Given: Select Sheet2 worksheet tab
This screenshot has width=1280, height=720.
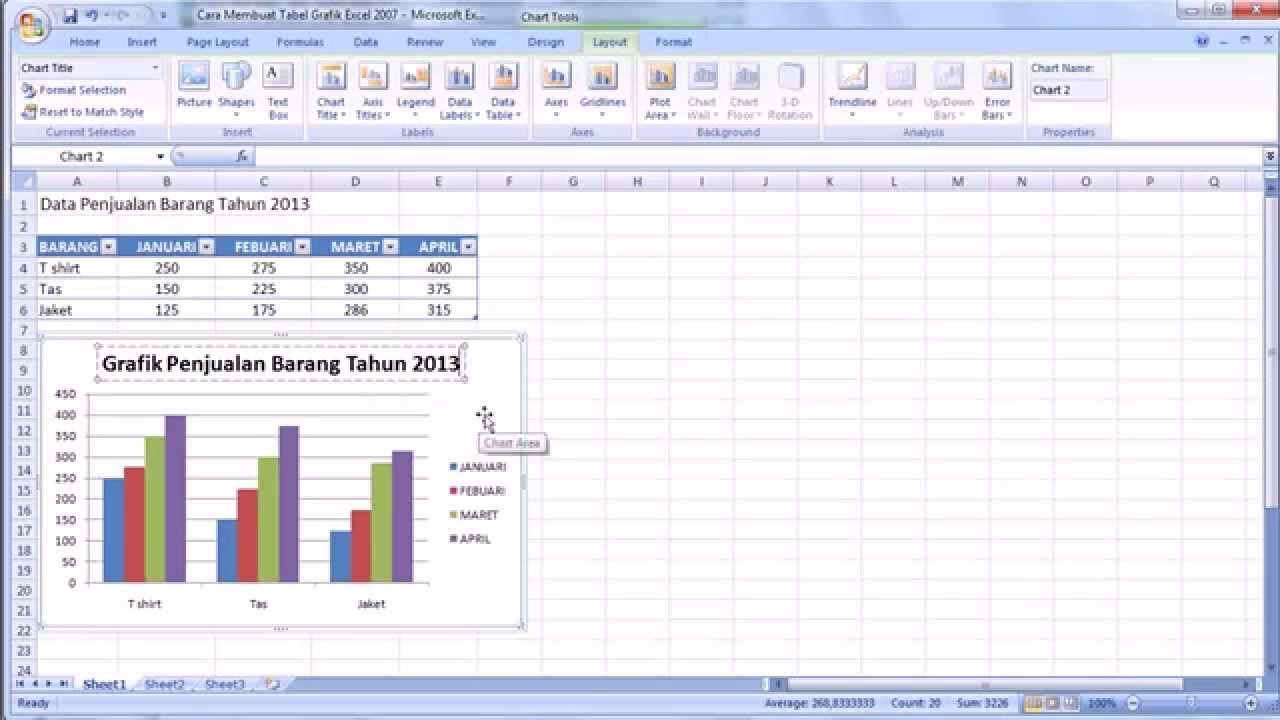Looking at the screenshot, I should pos(165,685).
